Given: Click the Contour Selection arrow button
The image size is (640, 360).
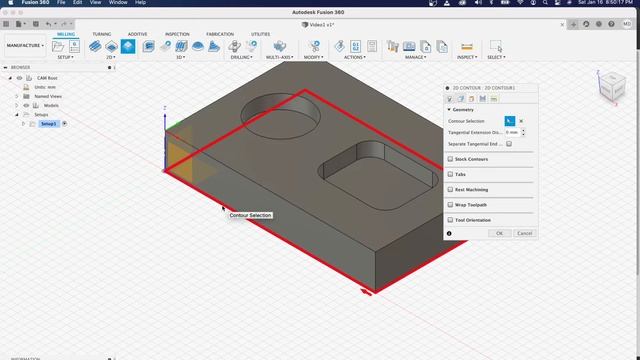Looking at the screenshot, I should [509, 121].
